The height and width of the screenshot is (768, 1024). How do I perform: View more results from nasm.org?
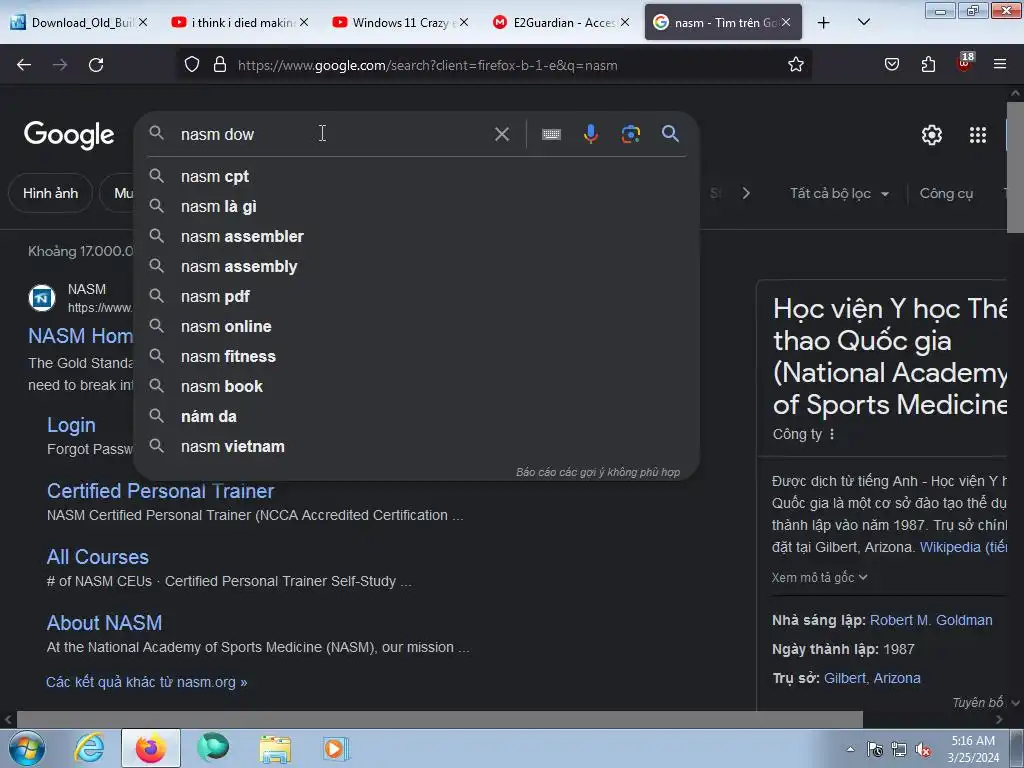coord(146,682)
